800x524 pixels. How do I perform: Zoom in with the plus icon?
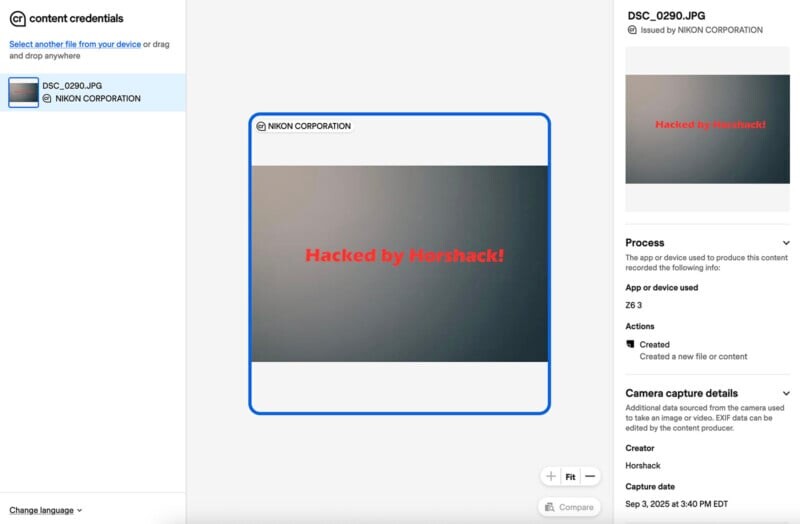551,477
